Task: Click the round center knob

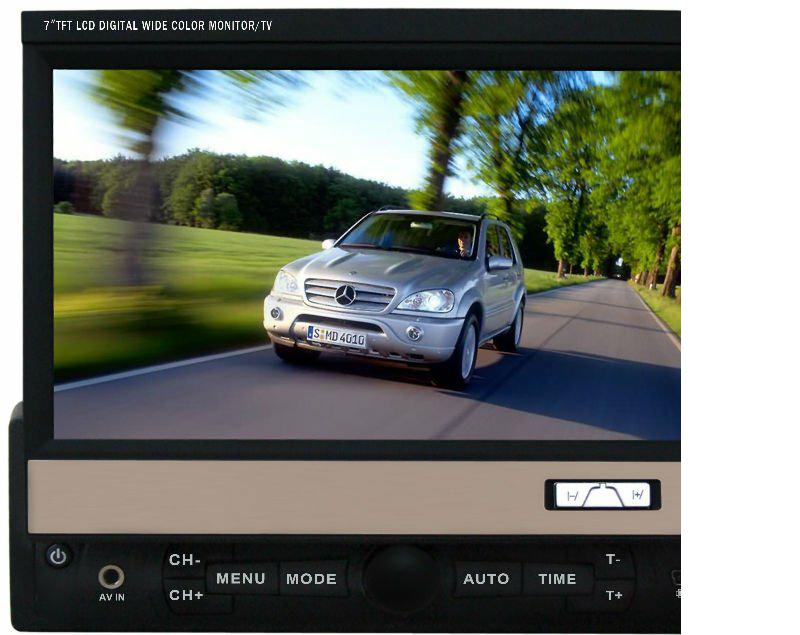Action: click(402, 578)
